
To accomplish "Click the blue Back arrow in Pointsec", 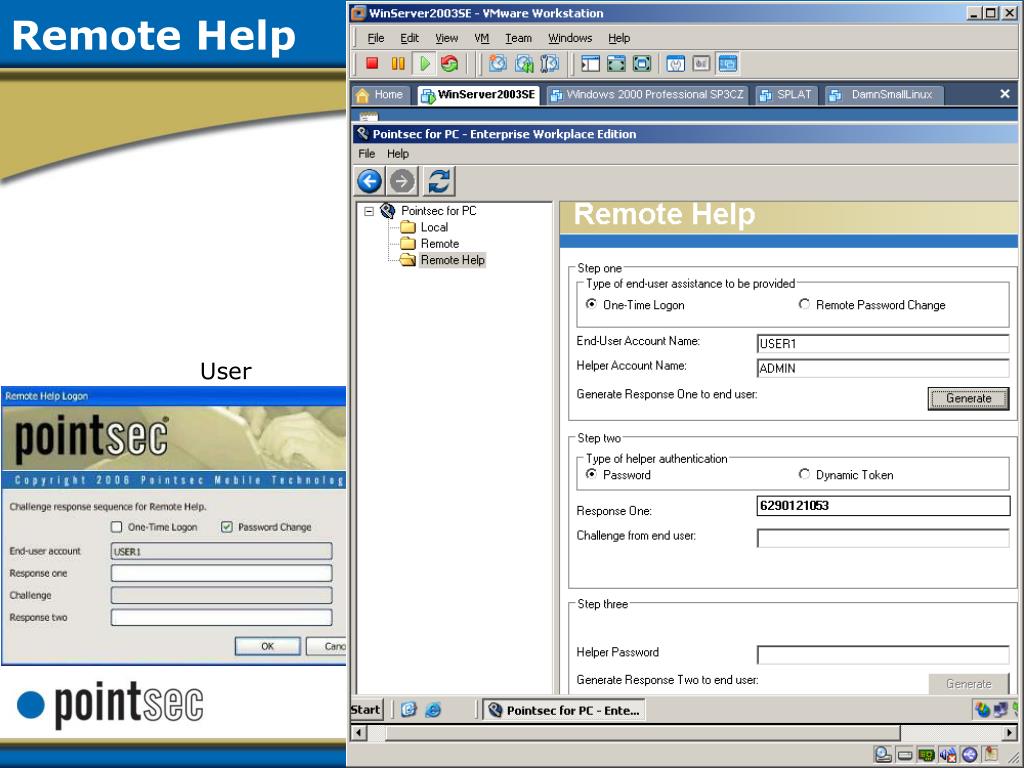I will point(370,181).
